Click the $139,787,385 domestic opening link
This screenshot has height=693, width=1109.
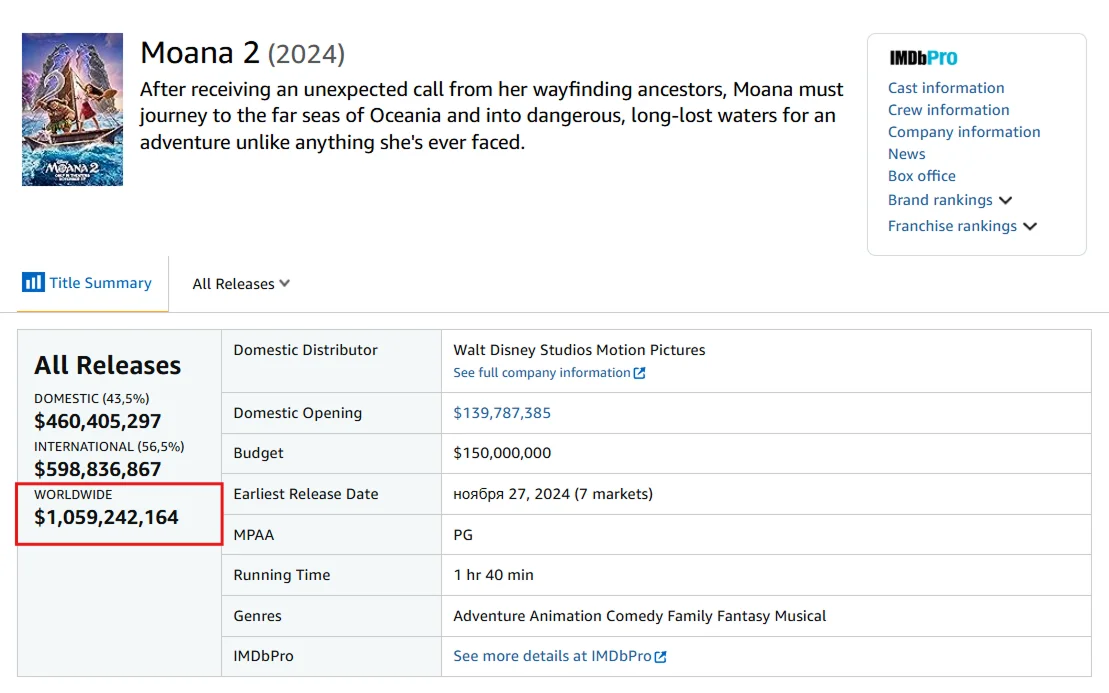[502, 413]
